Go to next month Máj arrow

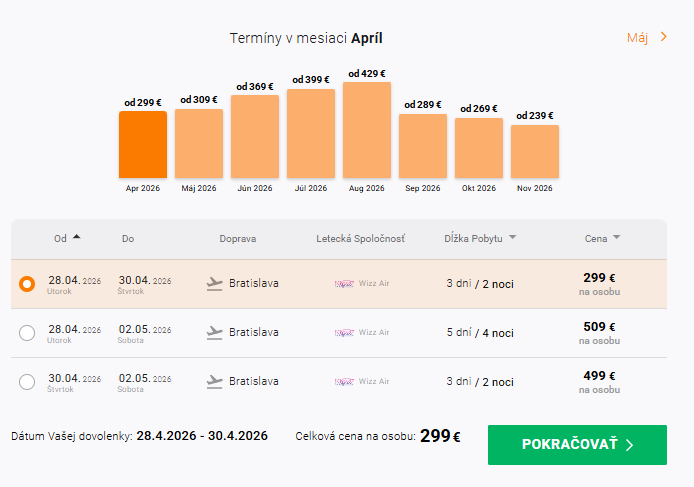click(x=663, y=38)
